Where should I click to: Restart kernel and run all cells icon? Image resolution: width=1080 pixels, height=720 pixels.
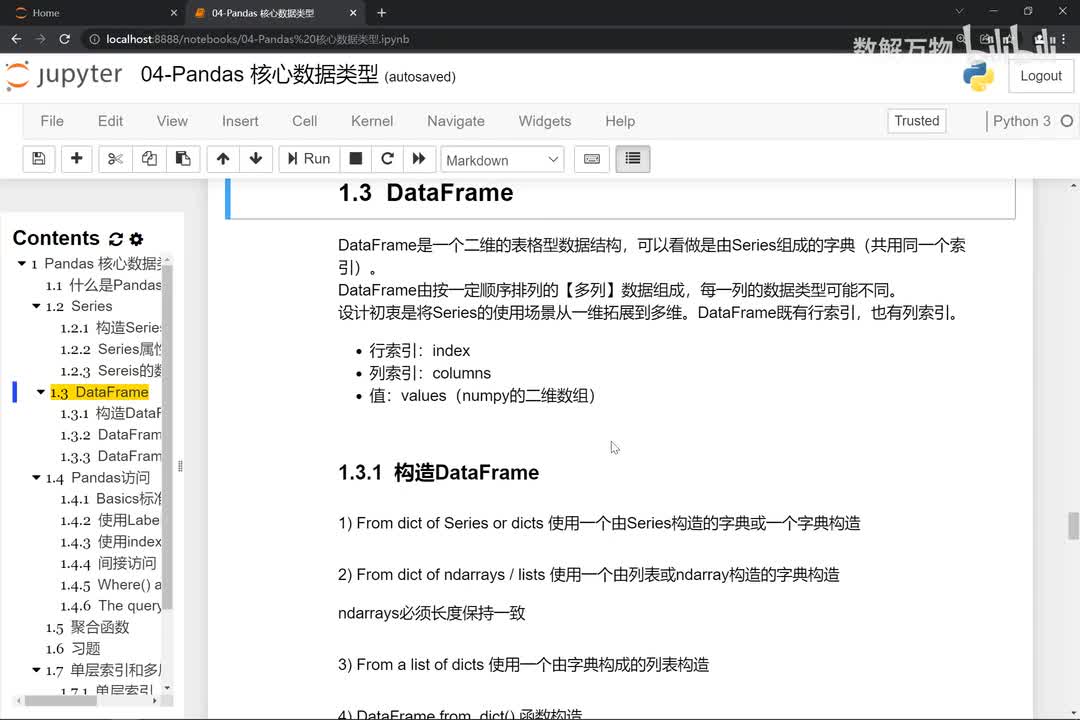click(419, 159)
